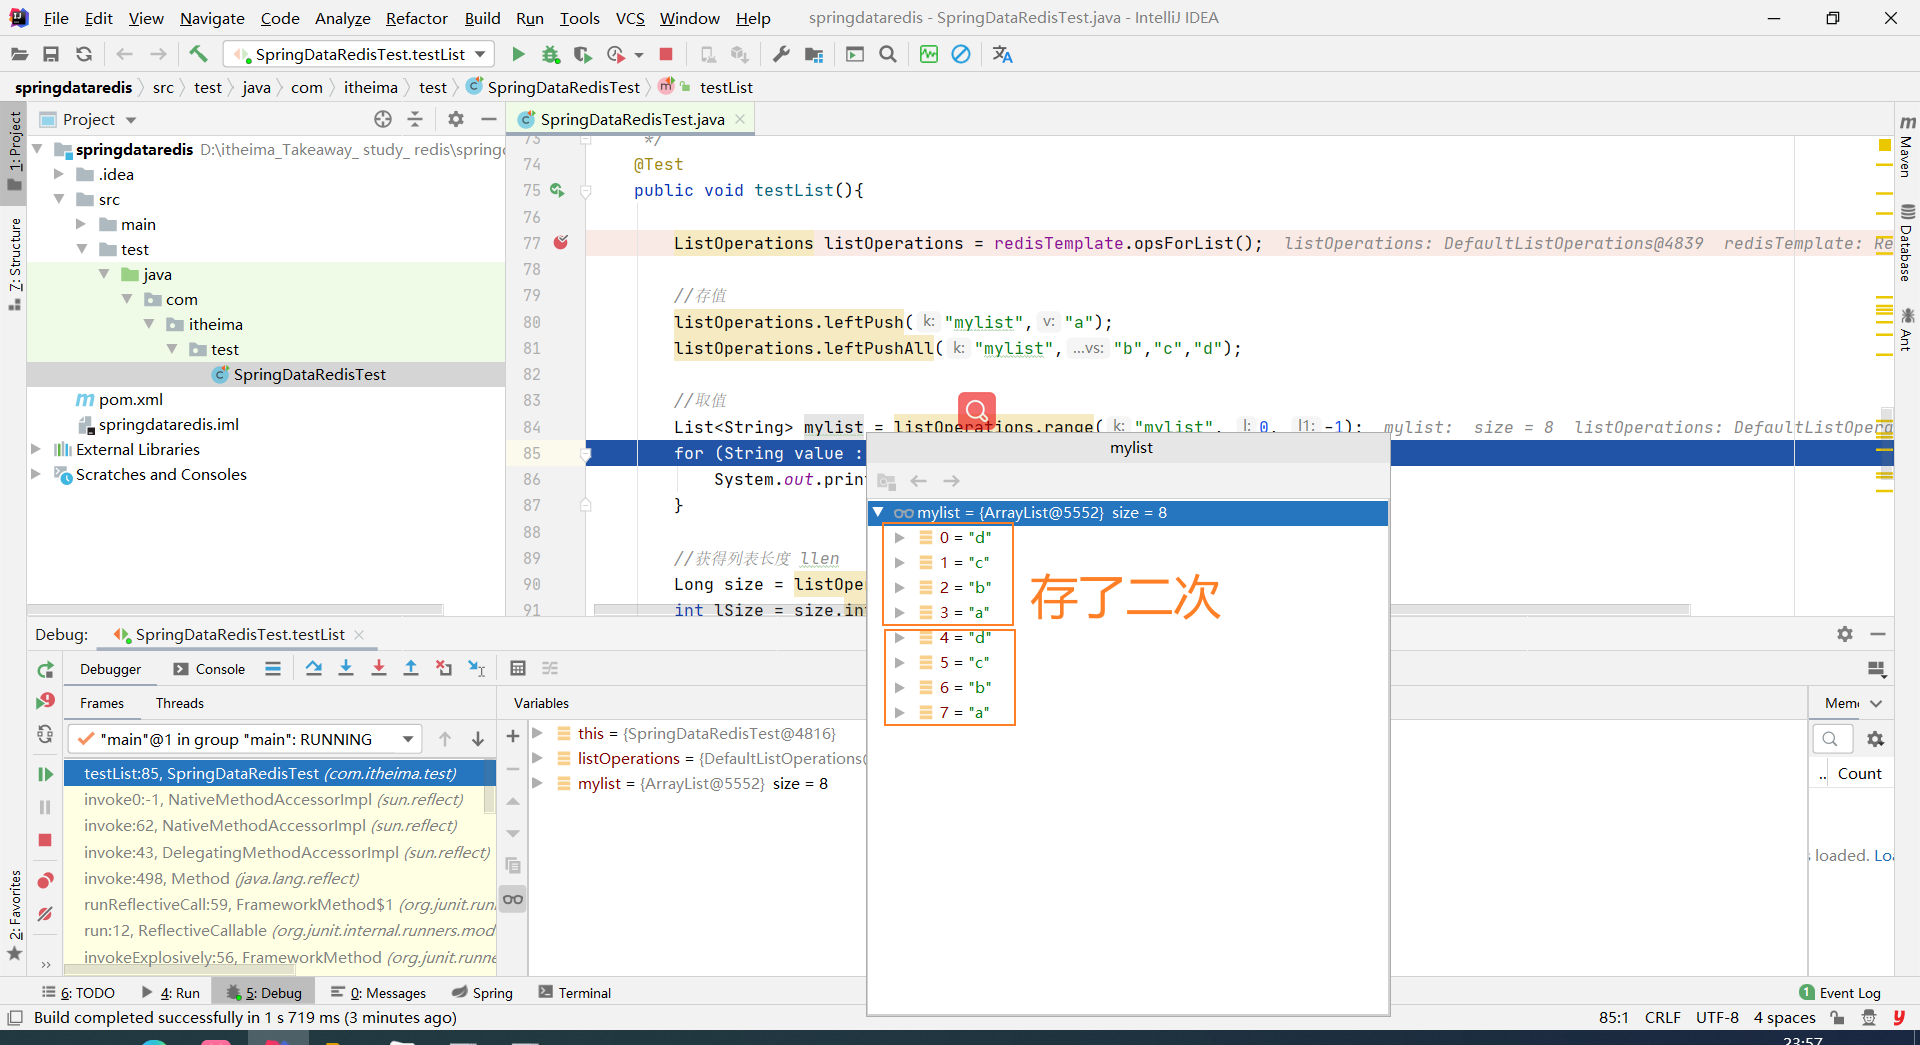Open Project Structure dialog icon
The image size is (1920, 1045).
(x=814, y=54)
